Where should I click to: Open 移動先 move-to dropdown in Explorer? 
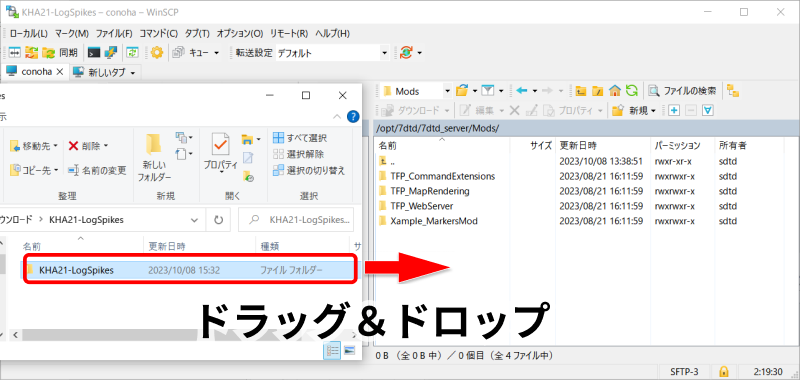[x=34, y=146]
